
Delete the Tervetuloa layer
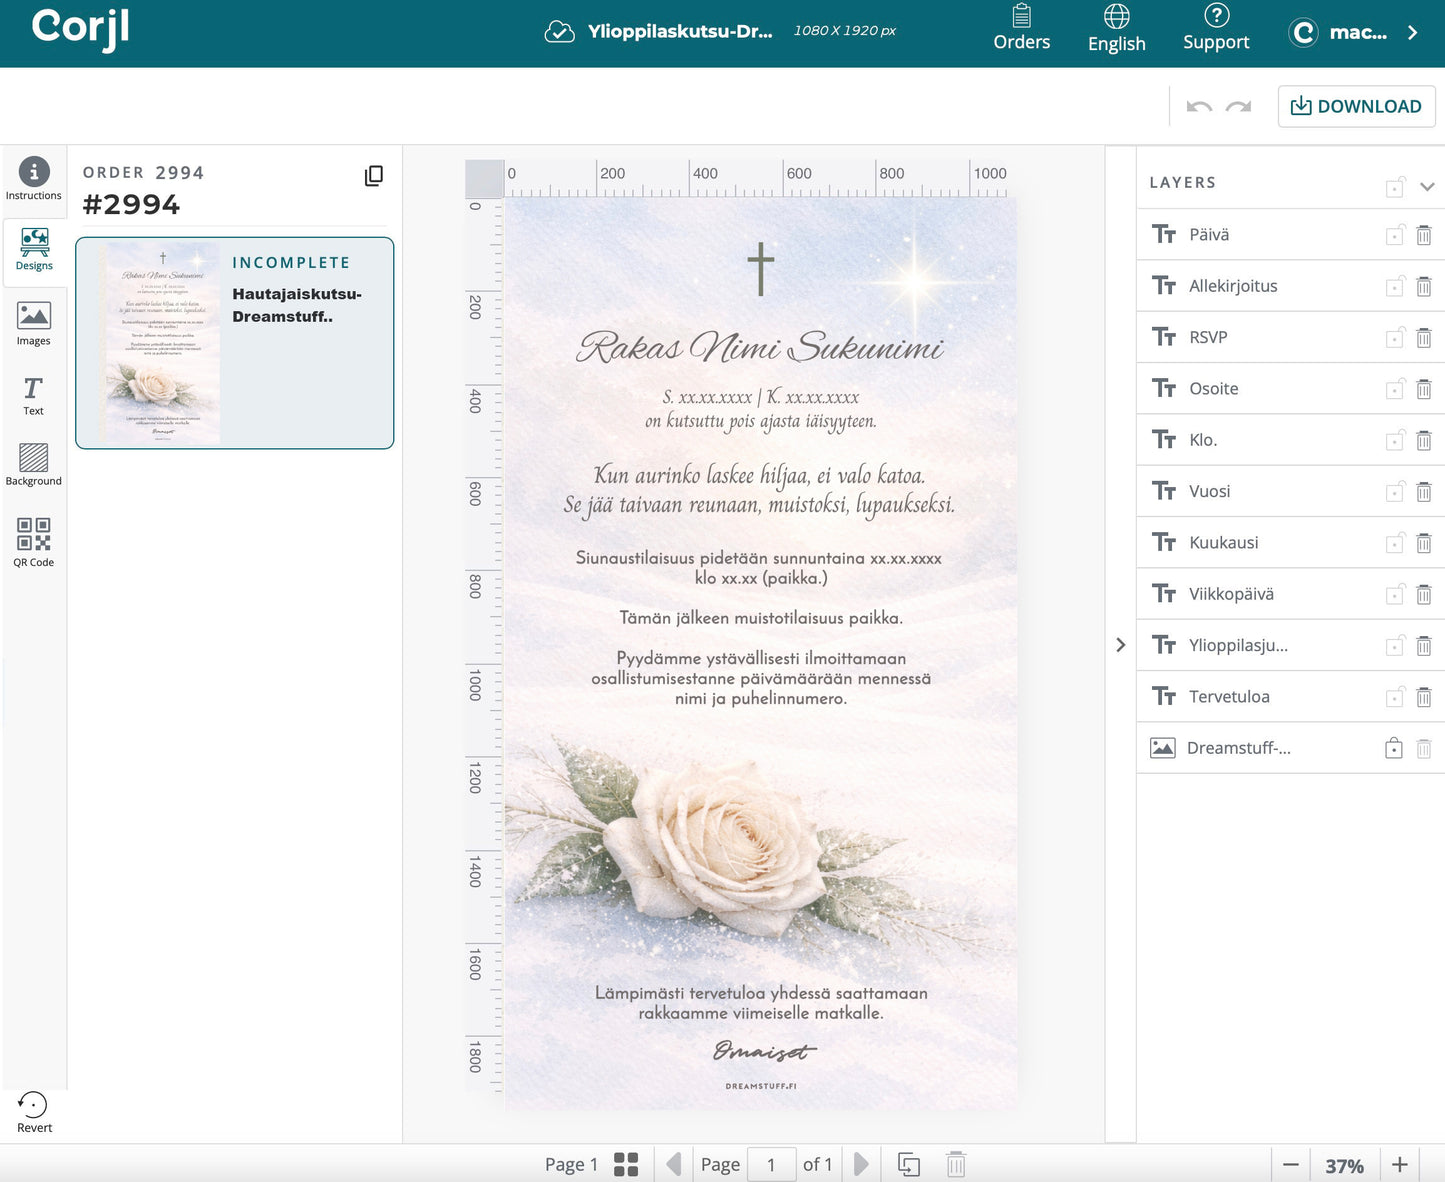tap(1424, 696)
